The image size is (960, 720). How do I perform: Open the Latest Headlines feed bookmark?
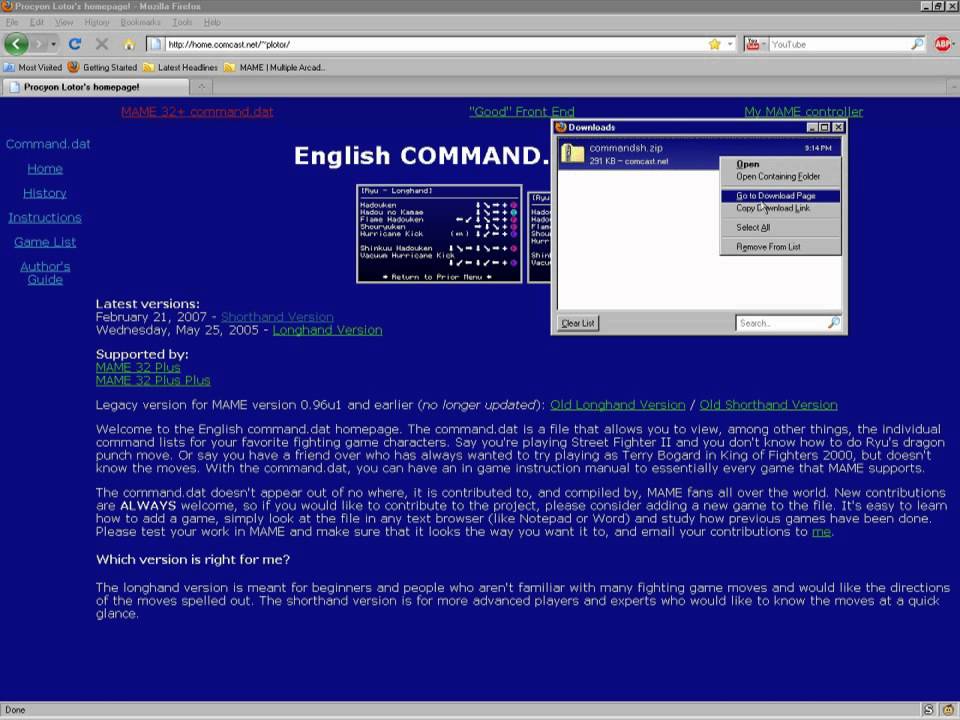point(180,67)
